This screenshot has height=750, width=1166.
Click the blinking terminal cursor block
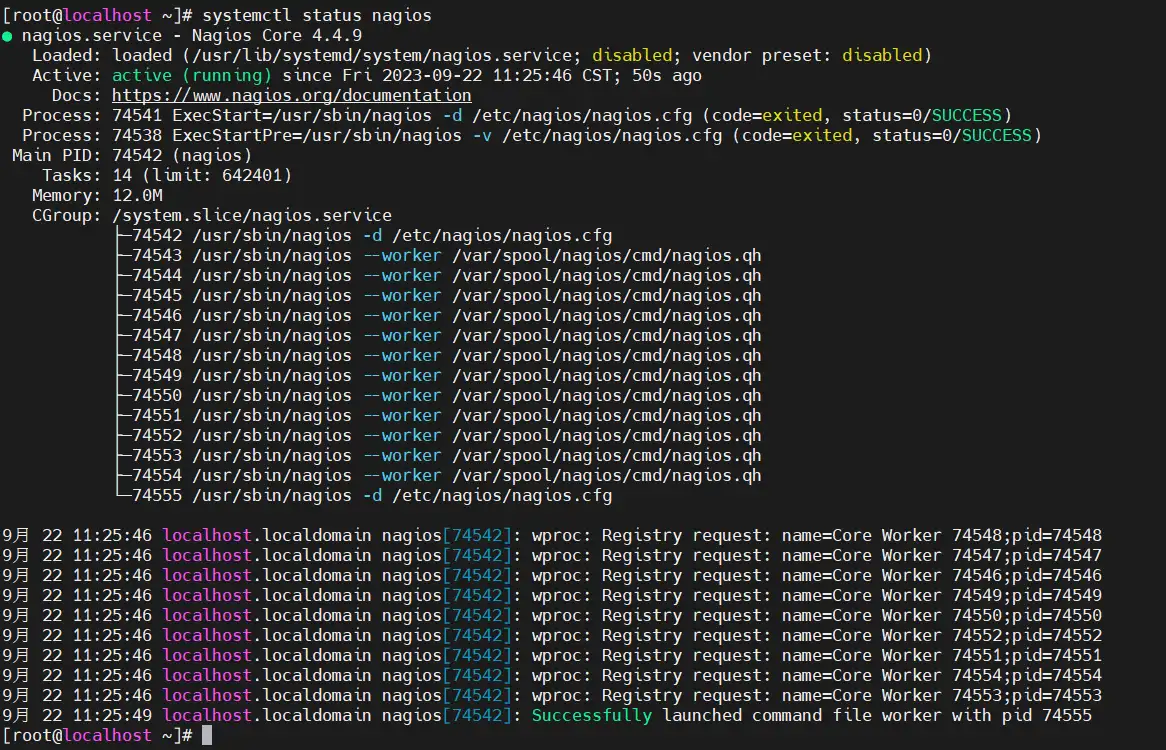pyautogui.click(x=208, y=735)
